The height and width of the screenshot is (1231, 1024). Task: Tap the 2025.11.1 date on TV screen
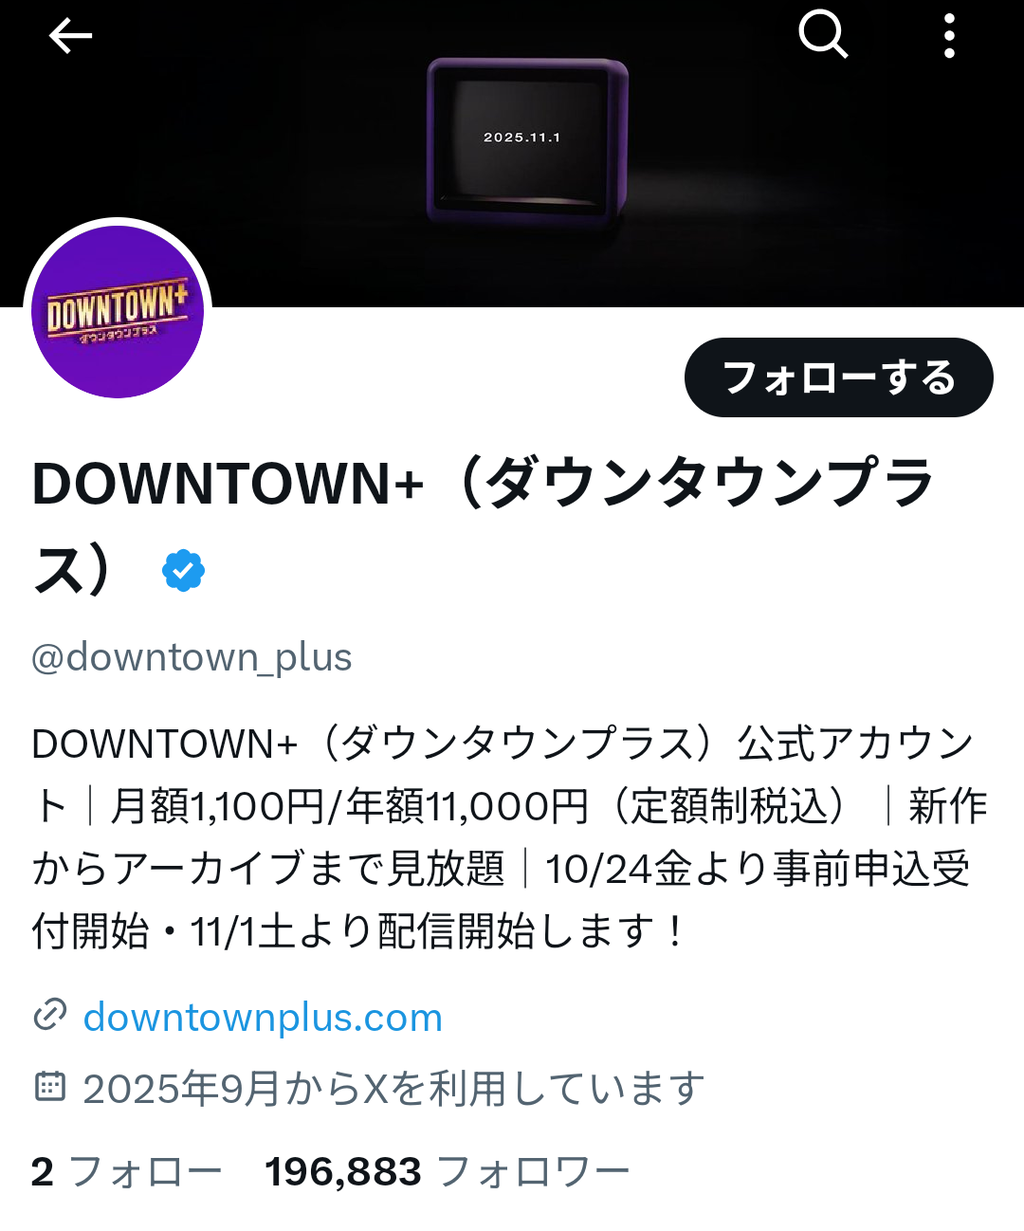point(522,137)
